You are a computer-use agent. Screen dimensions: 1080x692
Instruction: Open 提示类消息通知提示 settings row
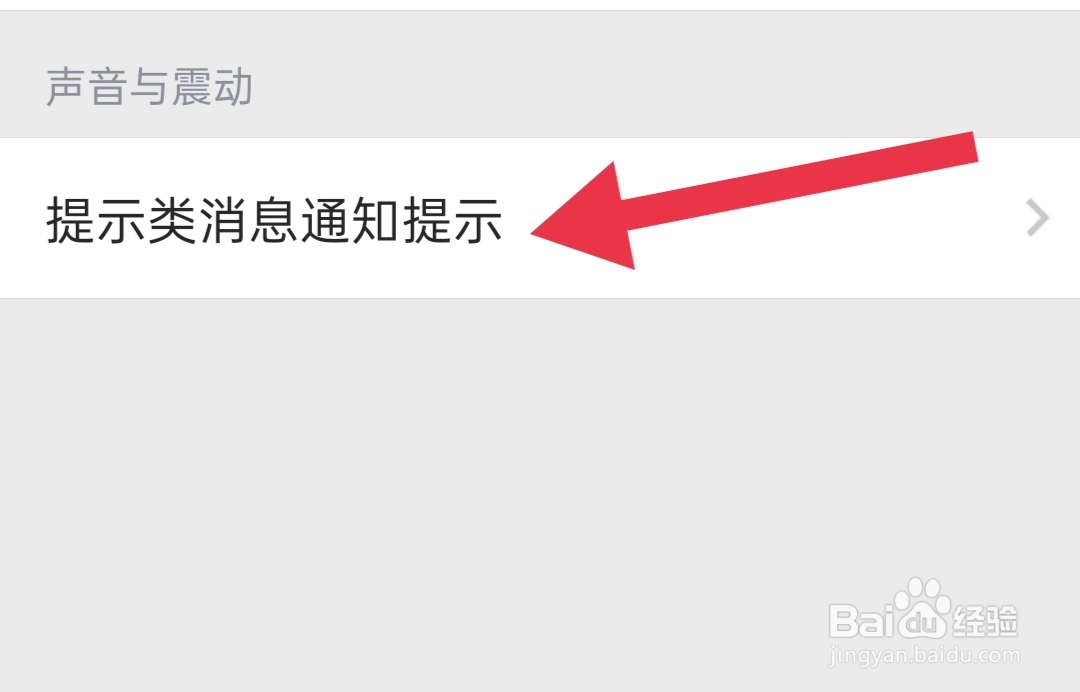tap(540, 218)
